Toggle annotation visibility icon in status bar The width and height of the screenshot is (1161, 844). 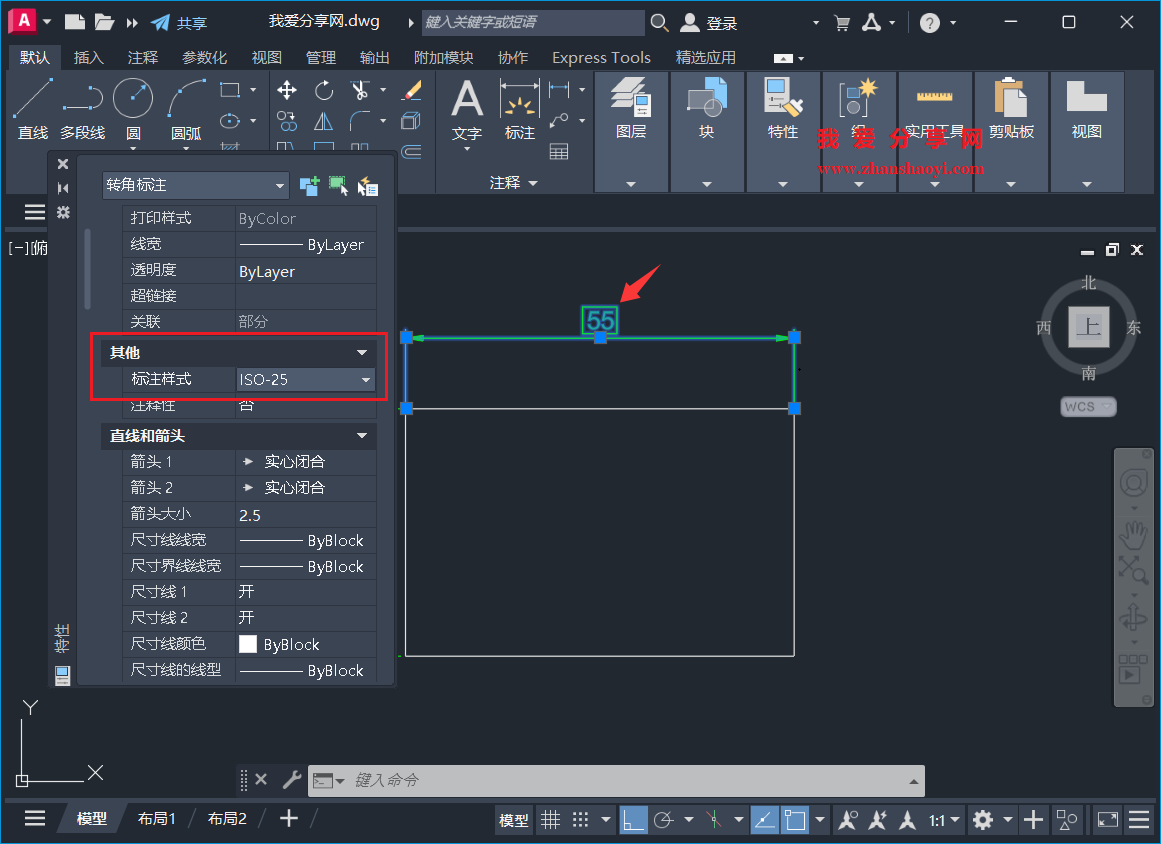click(848, 820)
